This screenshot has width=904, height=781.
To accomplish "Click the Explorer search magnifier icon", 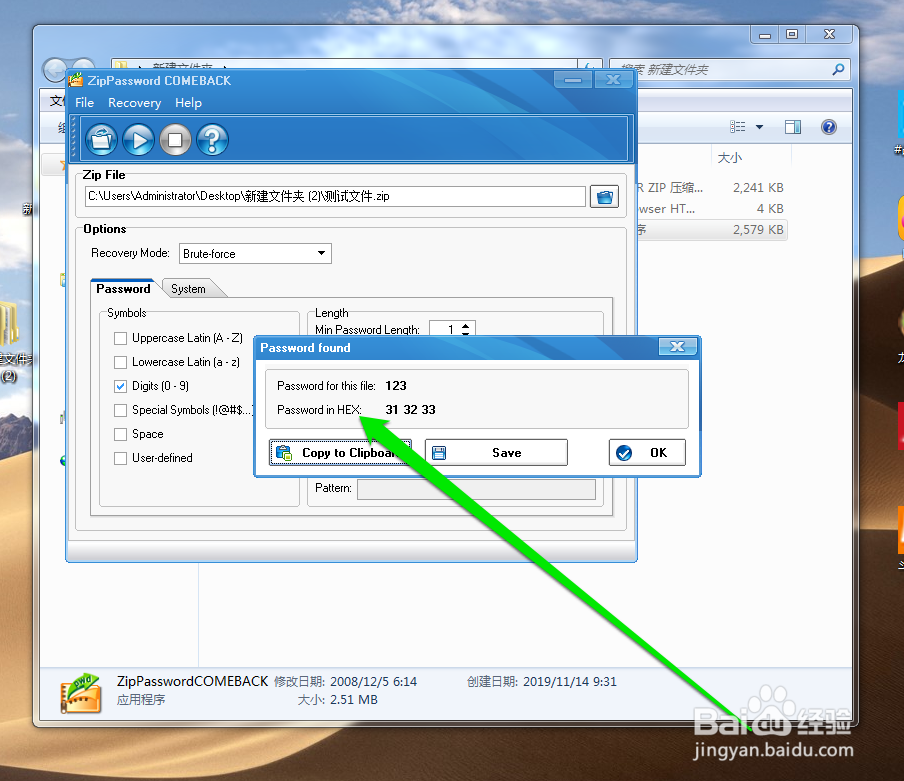I will tap(838, 70).
